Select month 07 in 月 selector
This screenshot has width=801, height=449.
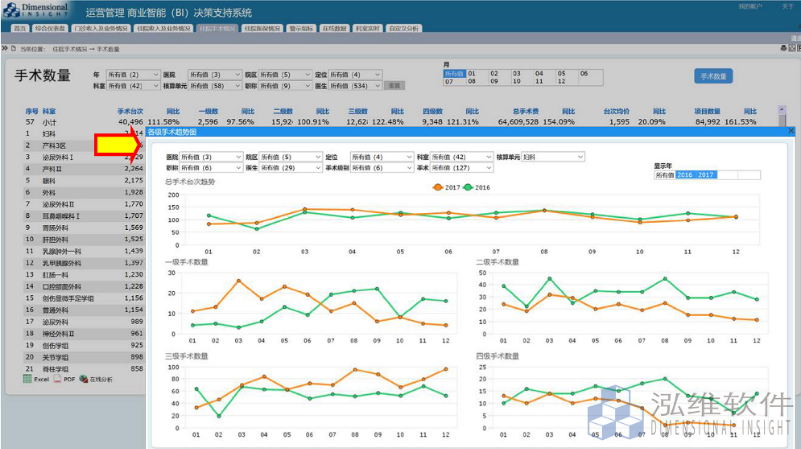449,81
